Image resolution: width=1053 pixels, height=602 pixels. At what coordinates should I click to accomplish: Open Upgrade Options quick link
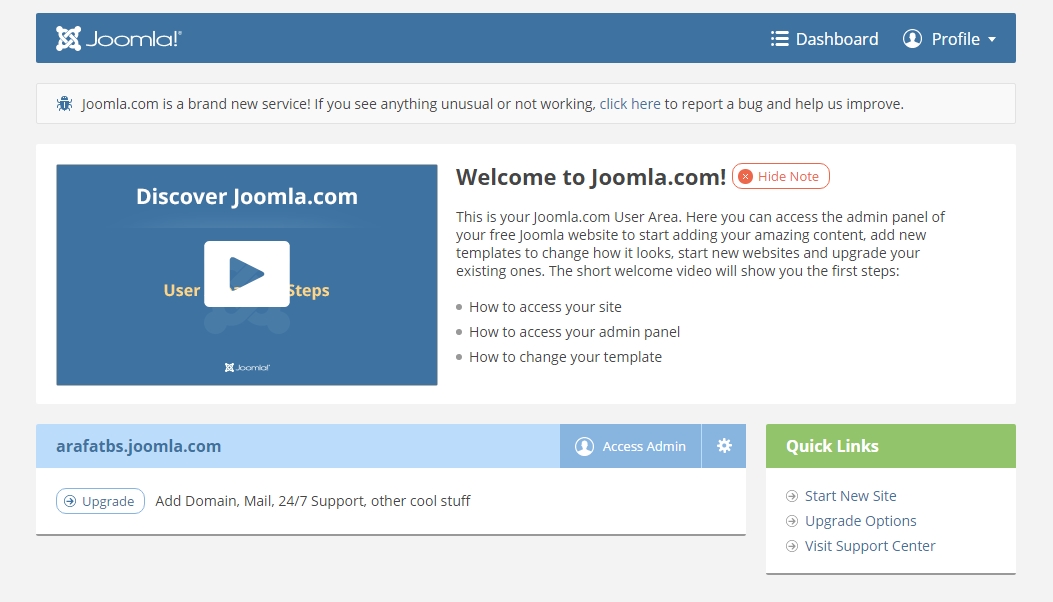[x=860, y=521]
